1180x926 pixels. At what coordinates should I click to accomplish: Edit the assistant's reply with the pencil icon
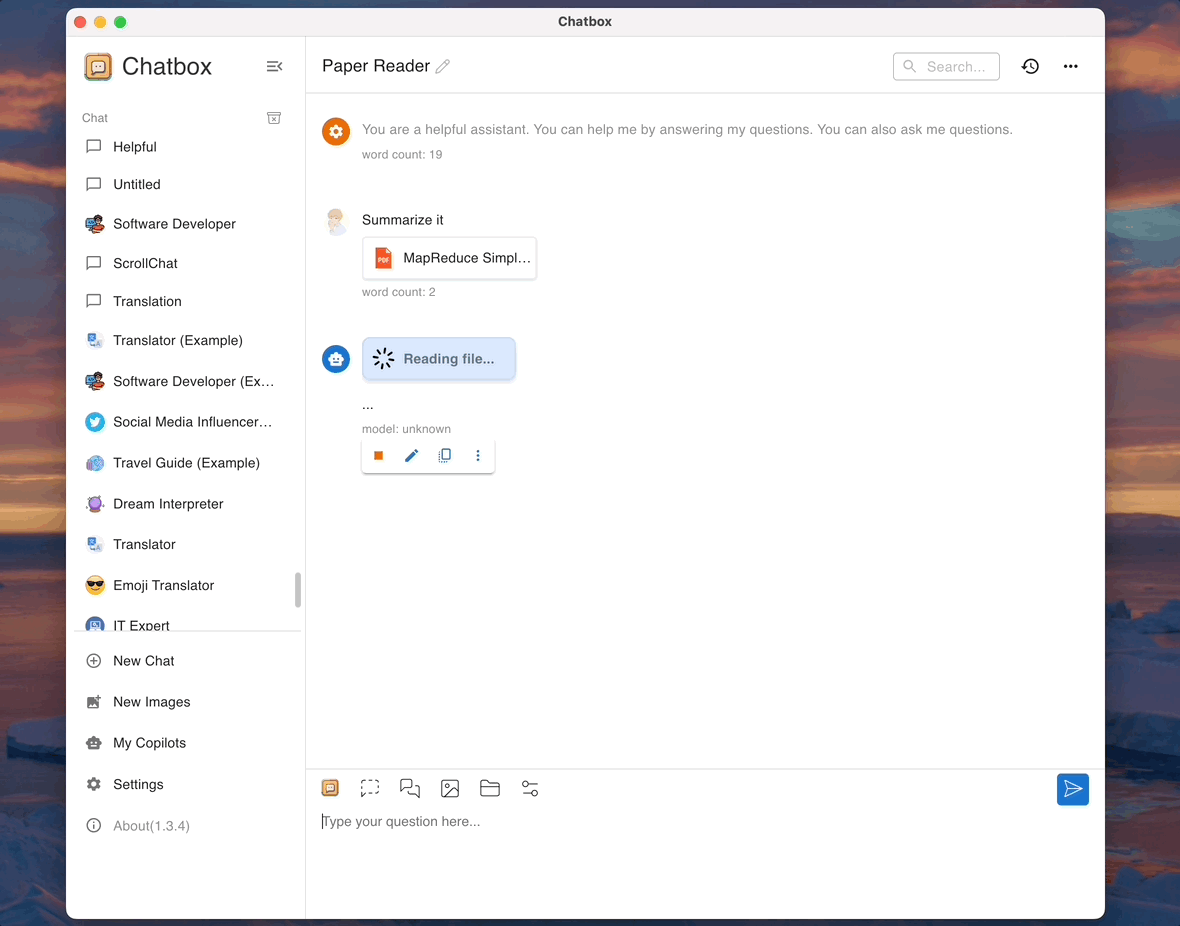411,455
